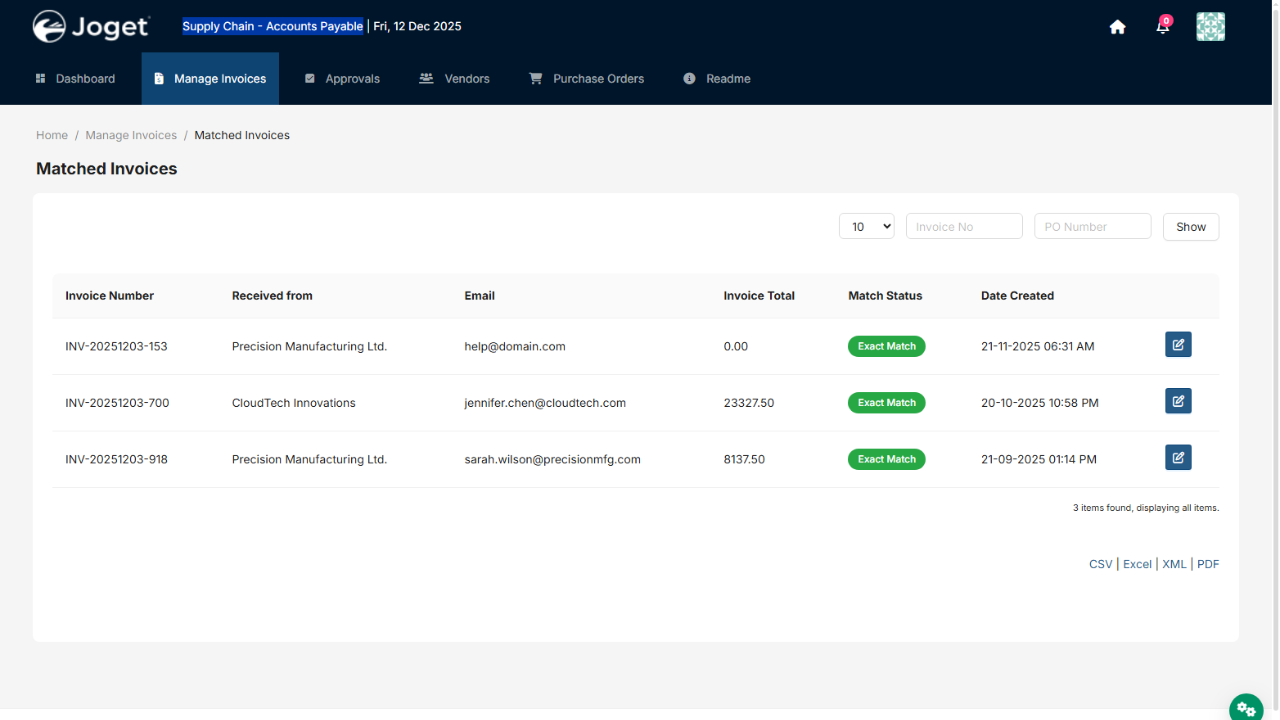Click the Joget logo
The height and width of the screenshot is (720, 1280).
(x=91, y=27)
